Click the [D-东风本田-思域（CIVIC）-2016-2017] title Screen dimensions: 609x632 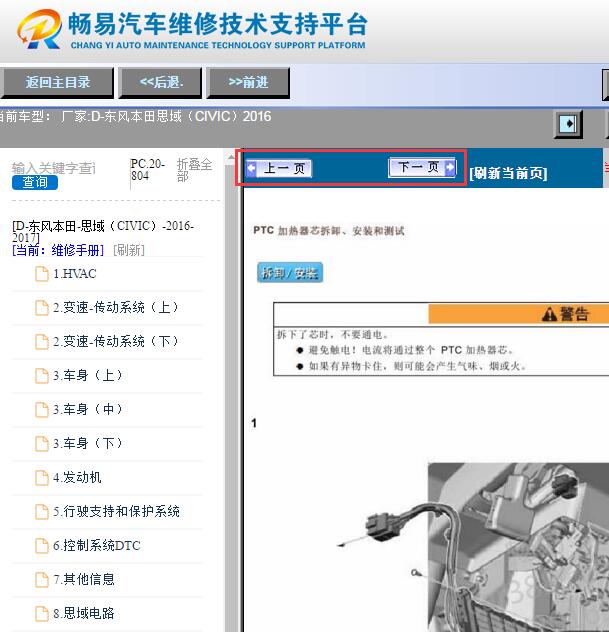pos(103,231)
